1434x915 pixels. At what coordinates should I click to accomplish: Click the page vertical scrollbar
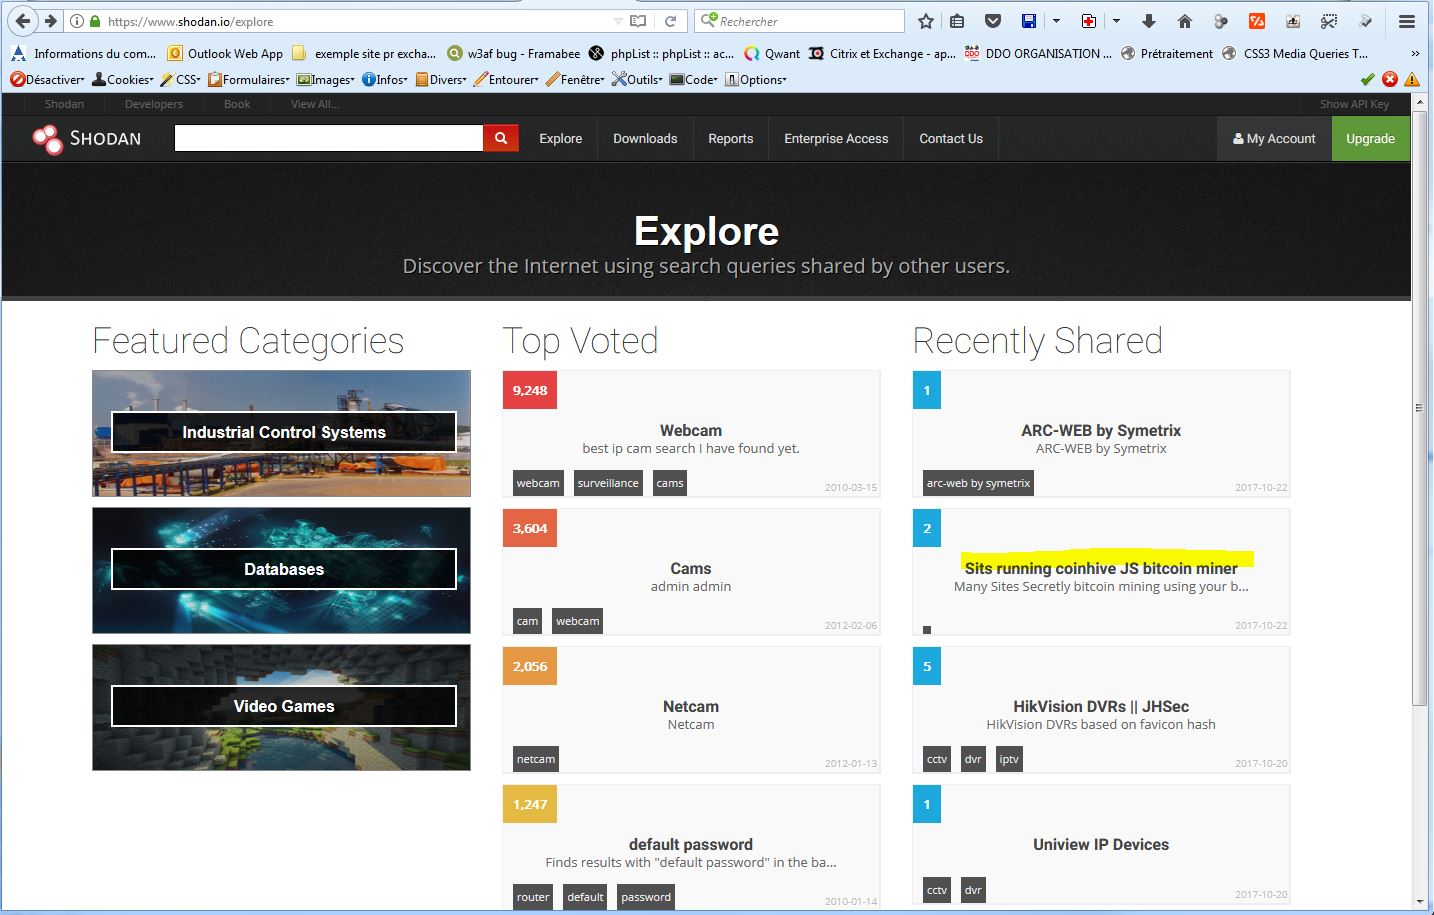pos(1420,400)
